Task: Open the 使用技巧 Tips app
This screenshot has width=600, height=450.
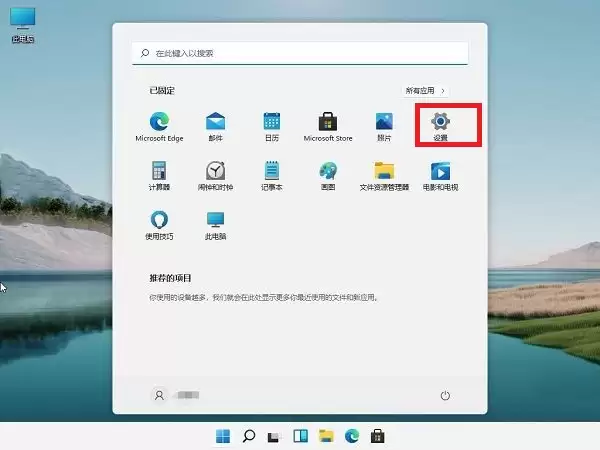Action: click(159, 225)
